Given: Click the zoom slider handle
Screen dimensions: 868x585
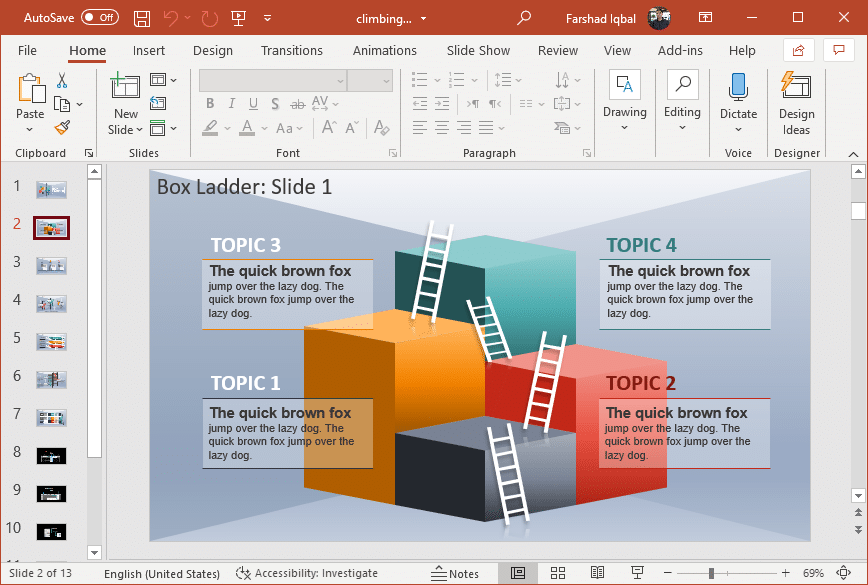Looking at the screenshot, I should pos(711,573).
